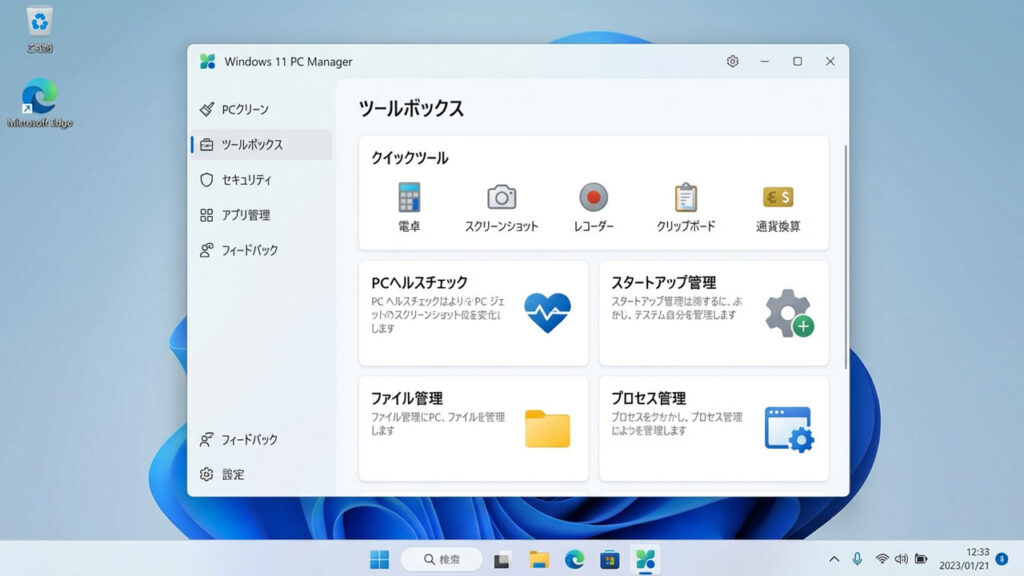Open the クリップボード clipboard tool

686,207
